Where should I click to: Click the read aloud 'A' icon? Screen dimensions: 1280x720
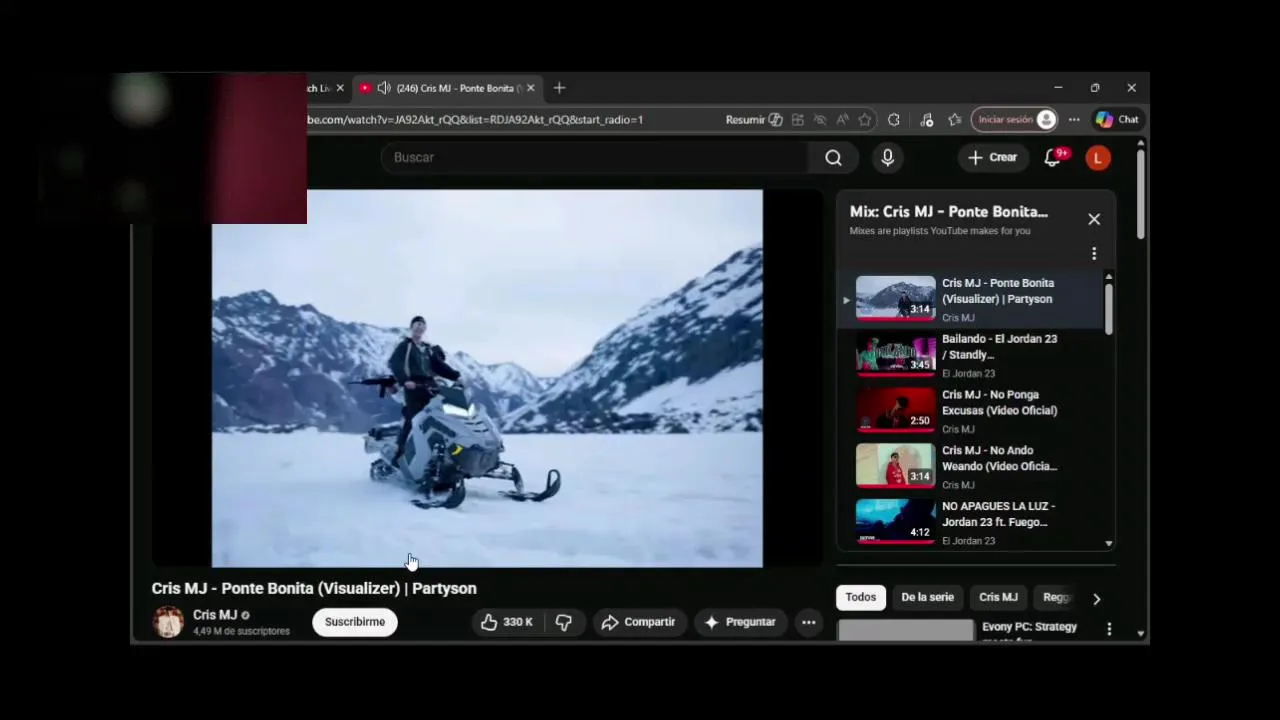click(x=842, y=119)
